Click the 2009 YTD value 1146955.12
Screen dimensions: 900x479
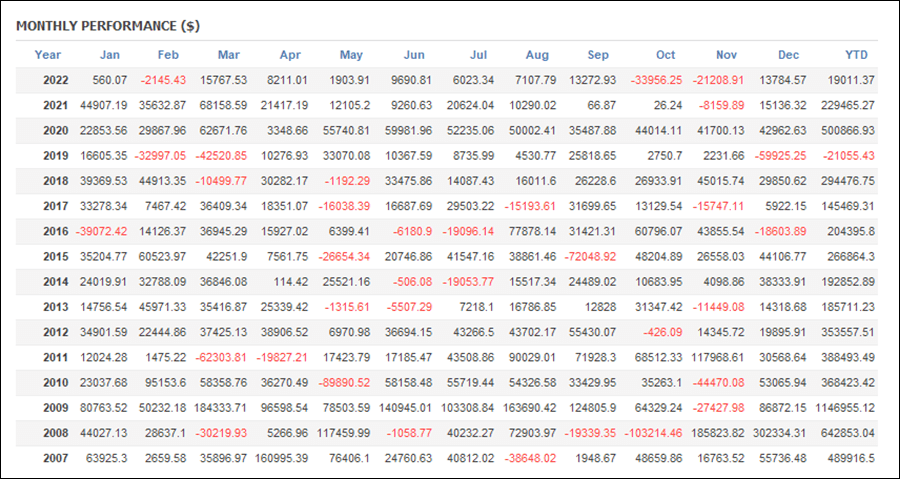[844, 408]
